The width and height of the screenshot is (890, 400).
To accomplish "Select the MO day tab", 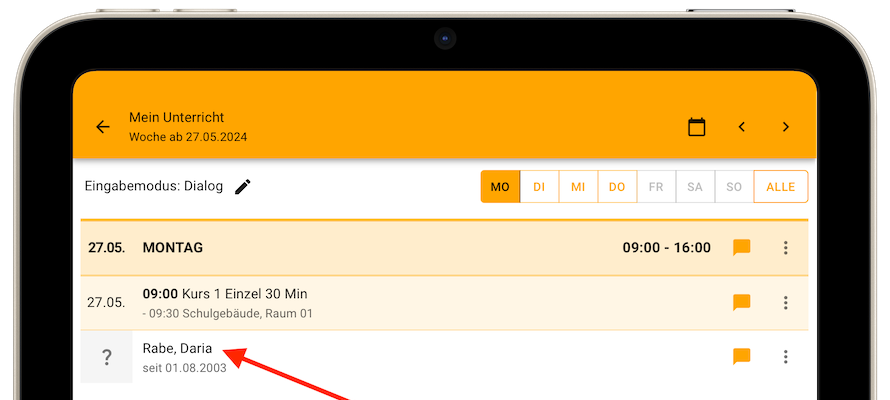I will [500, 187].
